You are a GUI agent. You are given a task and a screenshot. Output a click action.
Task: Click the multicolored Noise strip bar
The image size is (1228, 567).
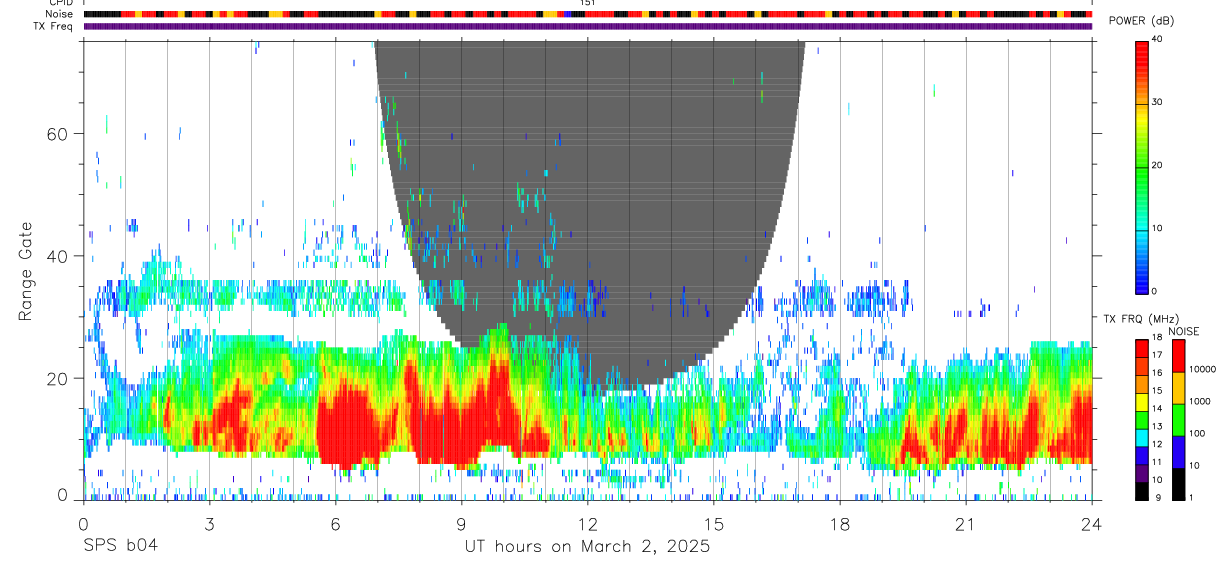[x=588, y=14]
